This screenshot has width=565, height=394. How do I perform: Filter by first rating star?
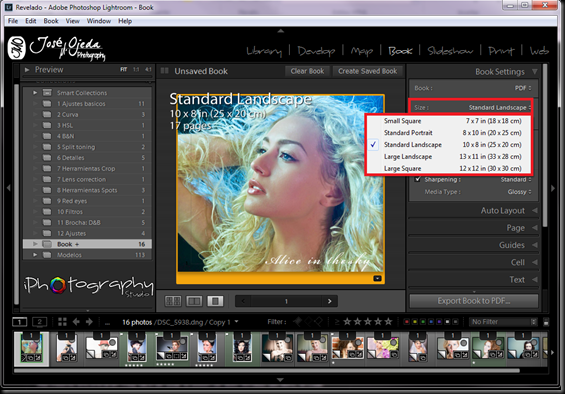click(x=347, y=322)
